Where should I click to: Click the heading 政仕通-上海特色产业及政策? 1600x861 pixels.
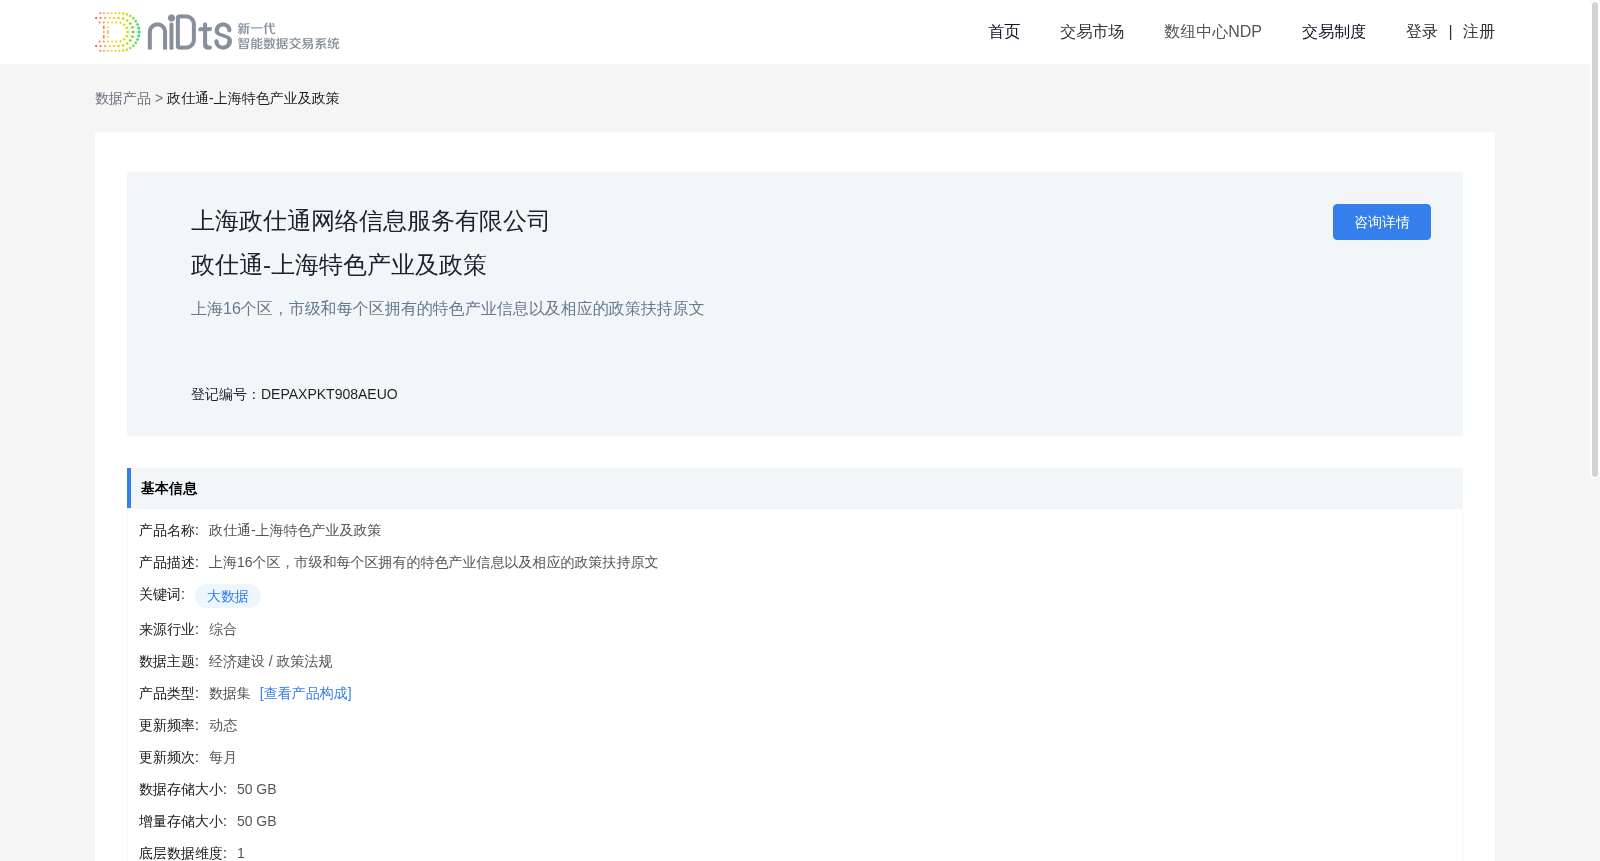pyautogui.click(x=338, y=265)
